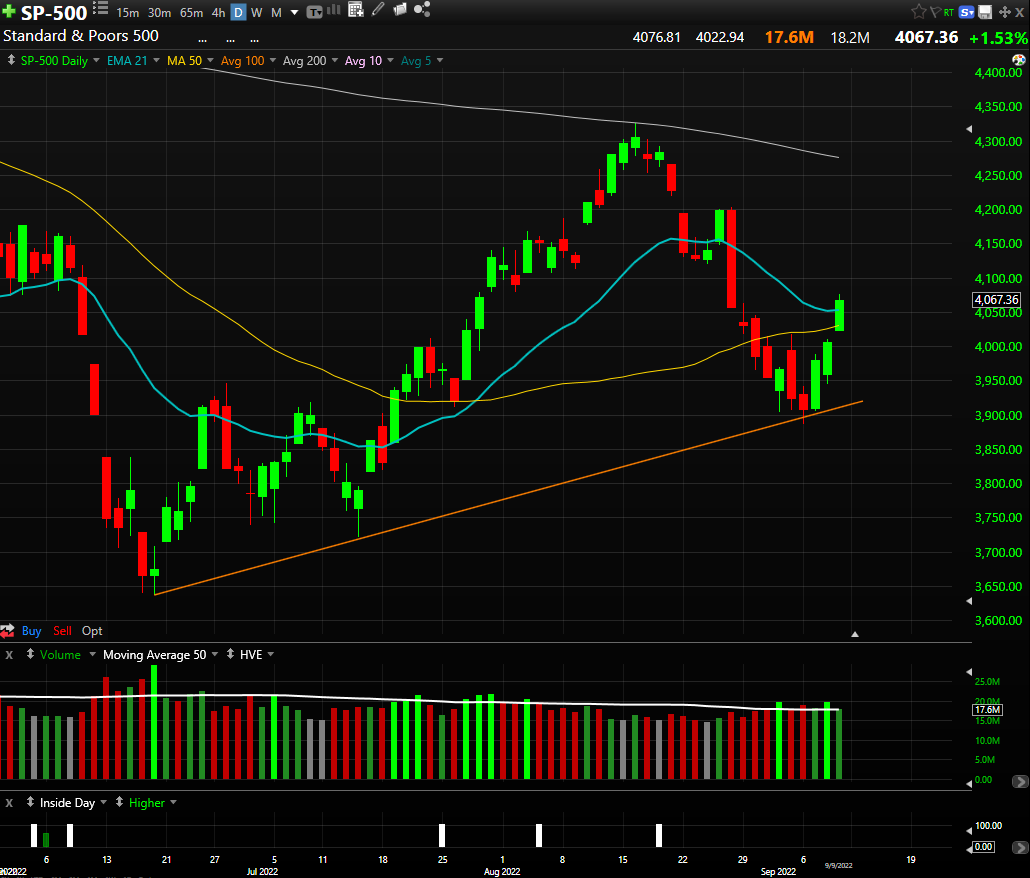Image resolution: width=1030 pixels, height=878 pixels.
Task: Click reorder arrows beside Volume label
Action: (30, 654)
